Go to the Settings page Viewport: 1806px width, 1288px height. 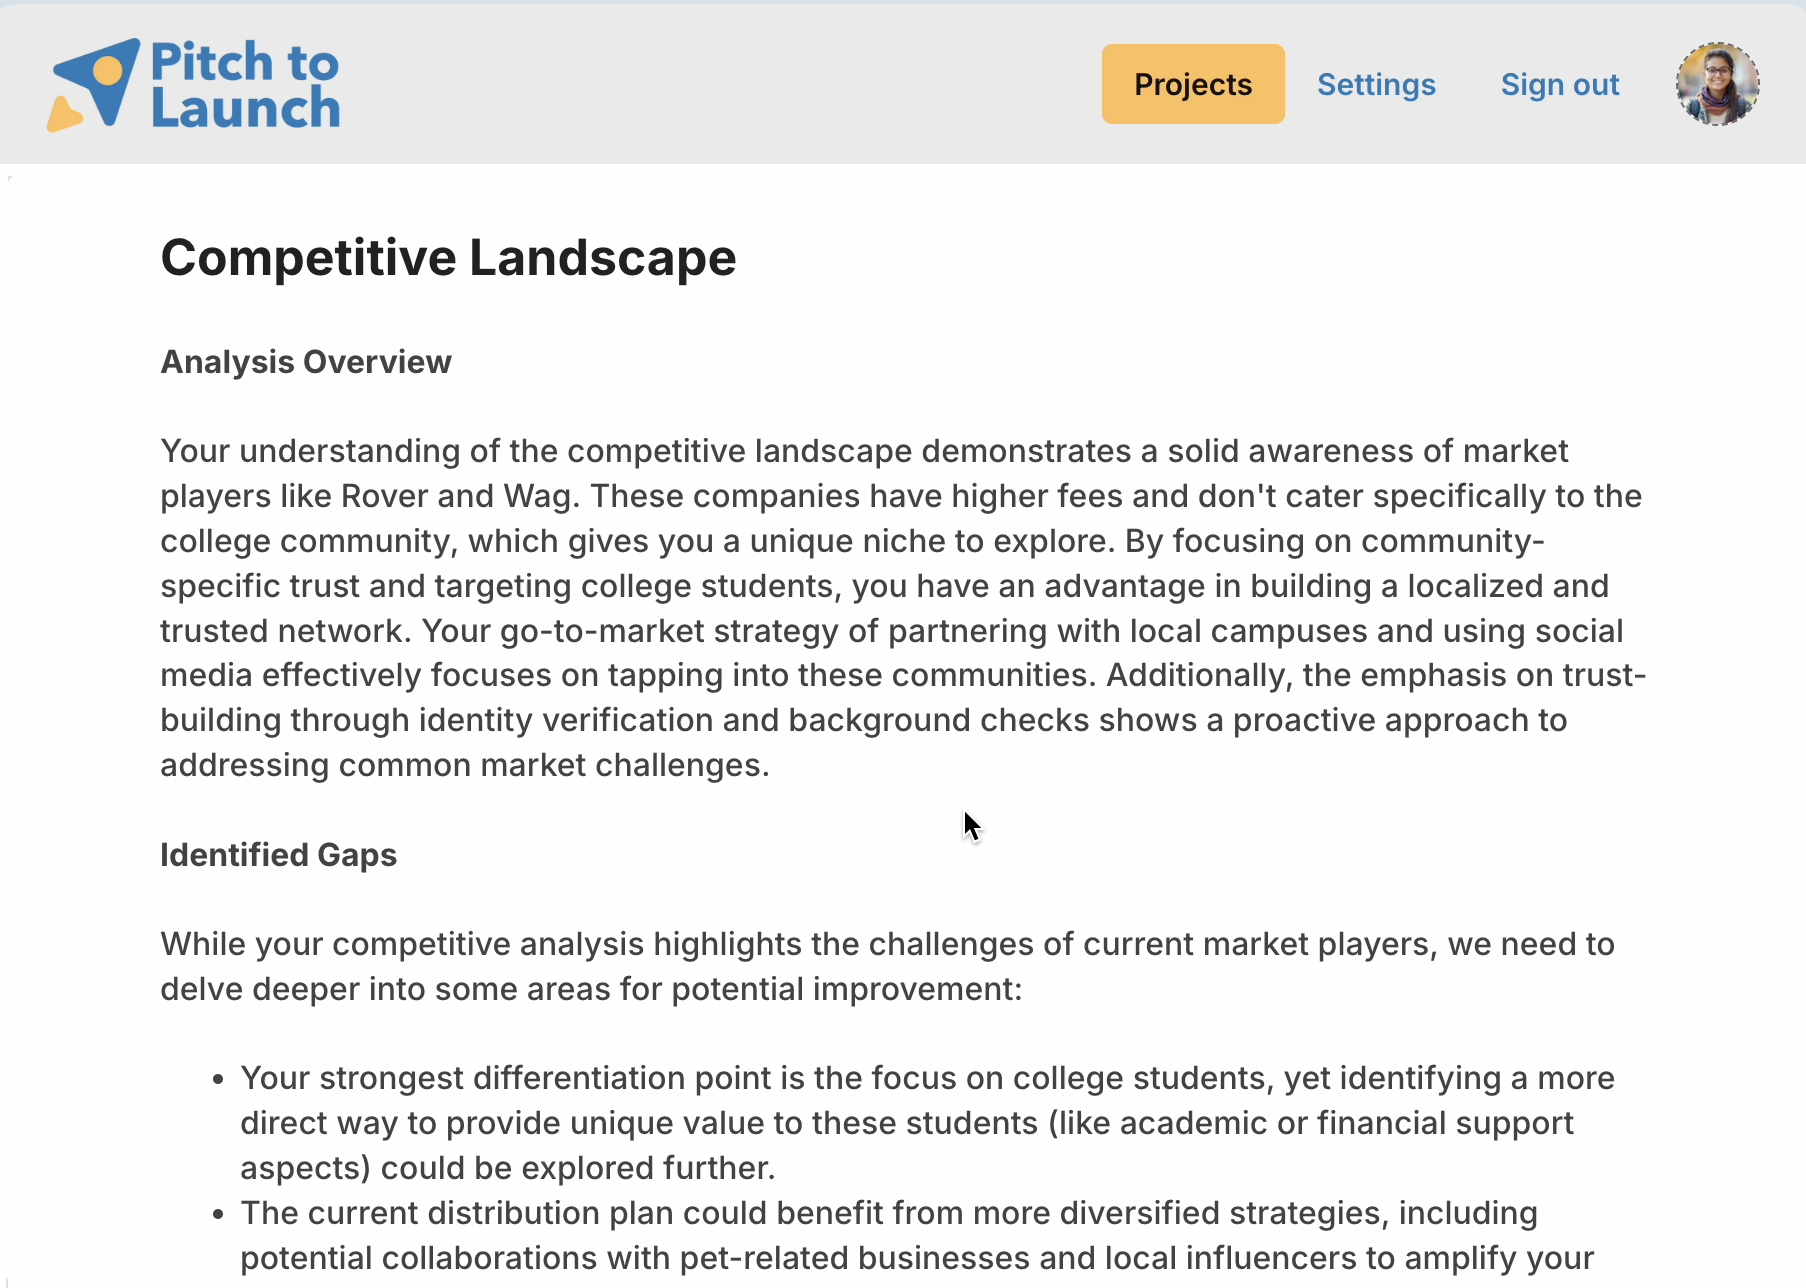[x=1375, y=85]
